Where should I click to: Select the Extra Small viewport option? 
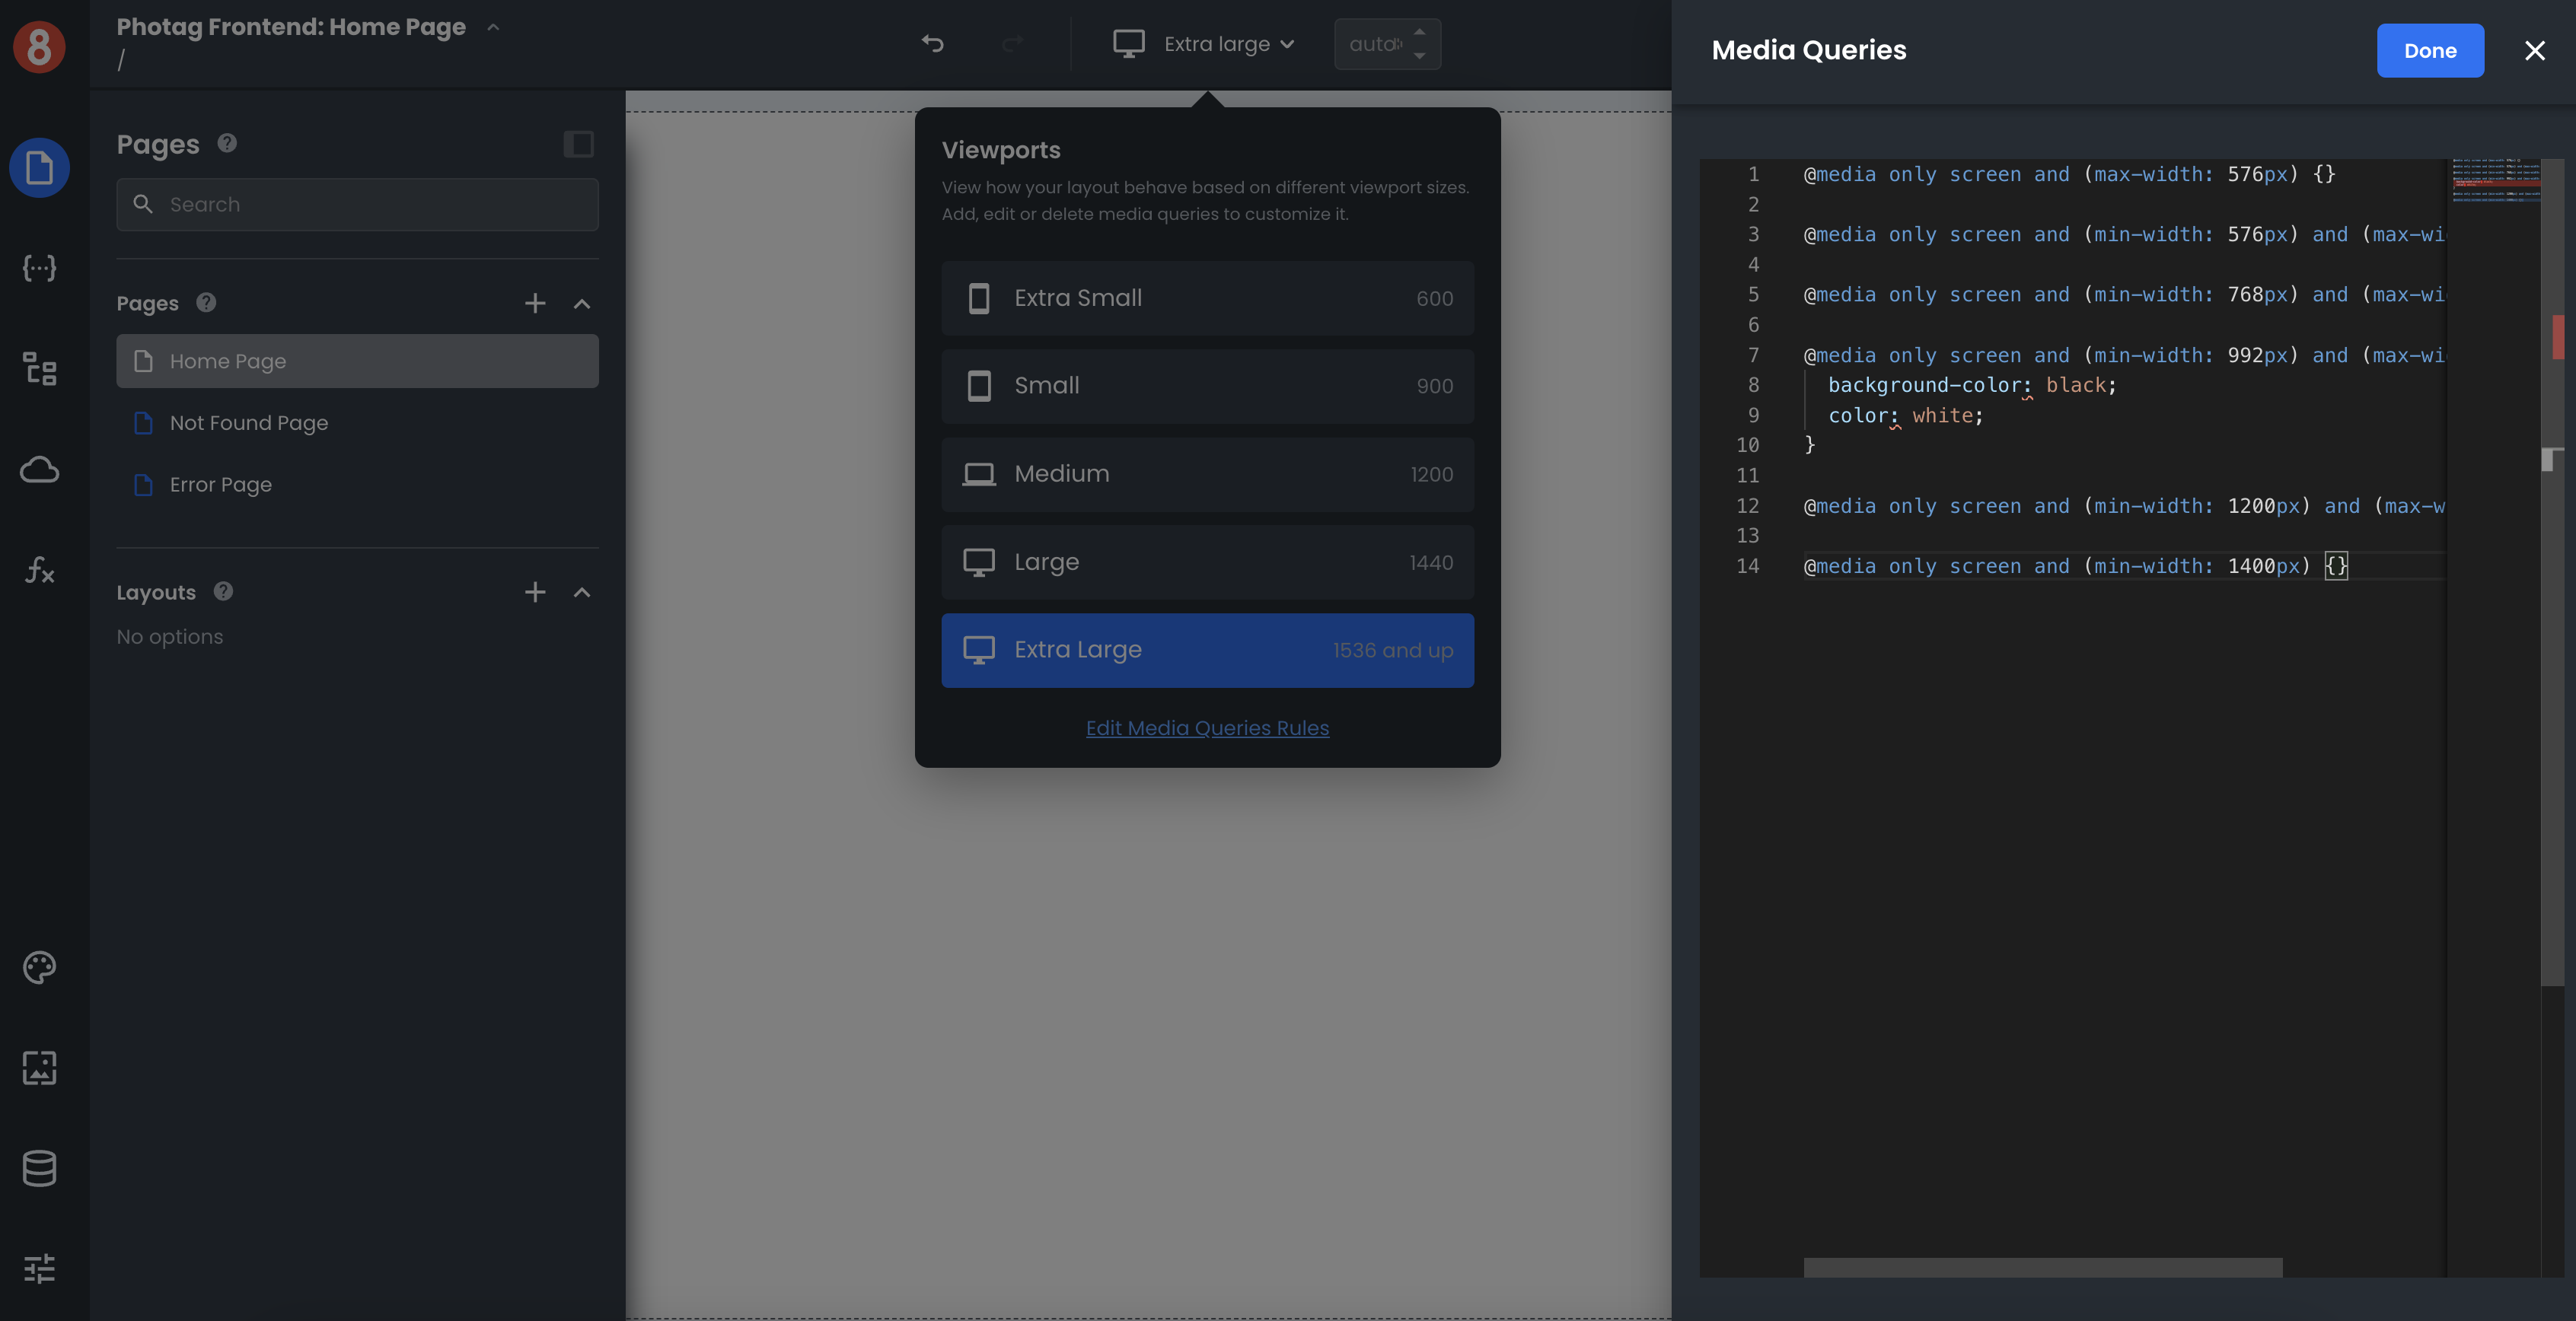tap(1207, 298)
